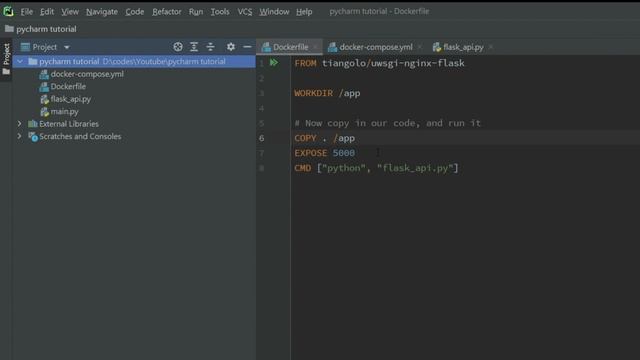Close the docker-compose.yml editor tab
This screenshot has height=360, width=640.
pos(420,47)
